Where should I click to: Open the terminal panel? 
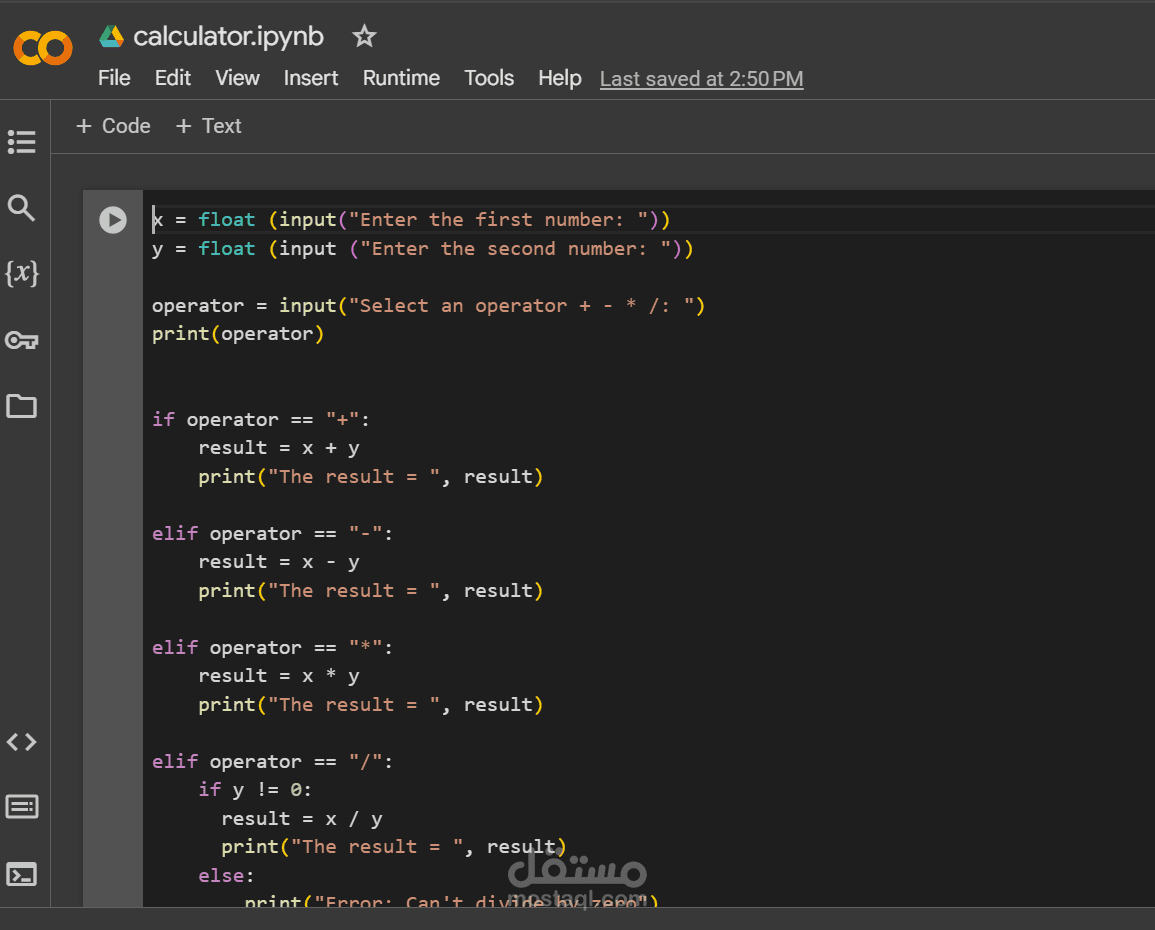click(21, 874)
